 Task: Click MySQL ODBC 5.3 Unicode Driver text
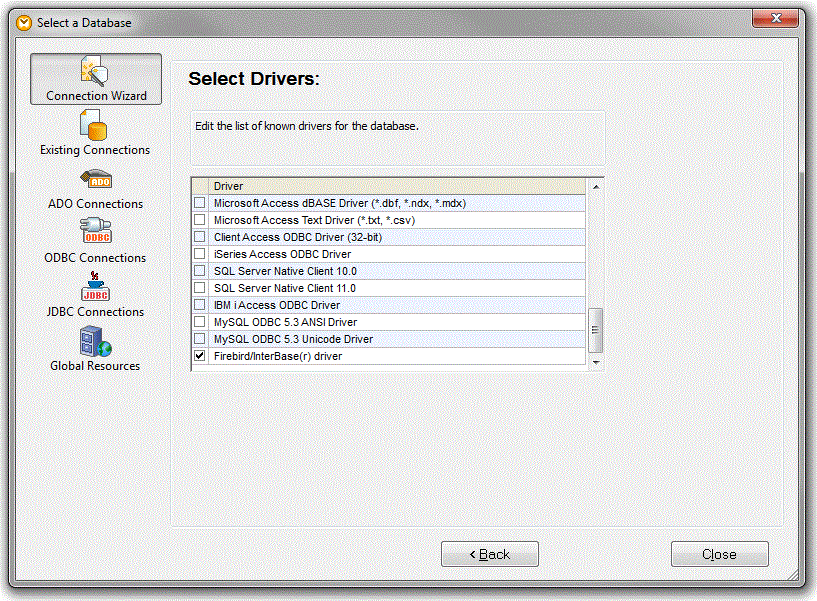(293, 339)
